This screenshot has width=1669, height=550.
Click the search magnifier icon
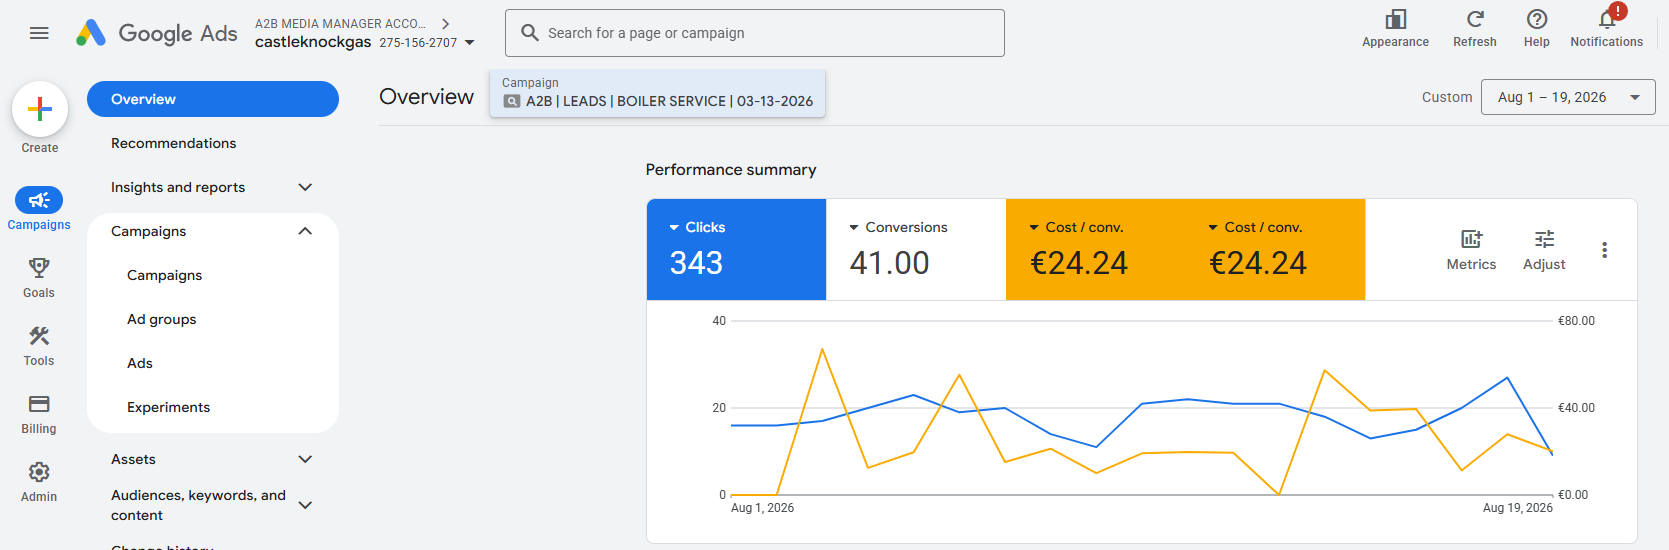pyautogui.click(x=530, y=33)
